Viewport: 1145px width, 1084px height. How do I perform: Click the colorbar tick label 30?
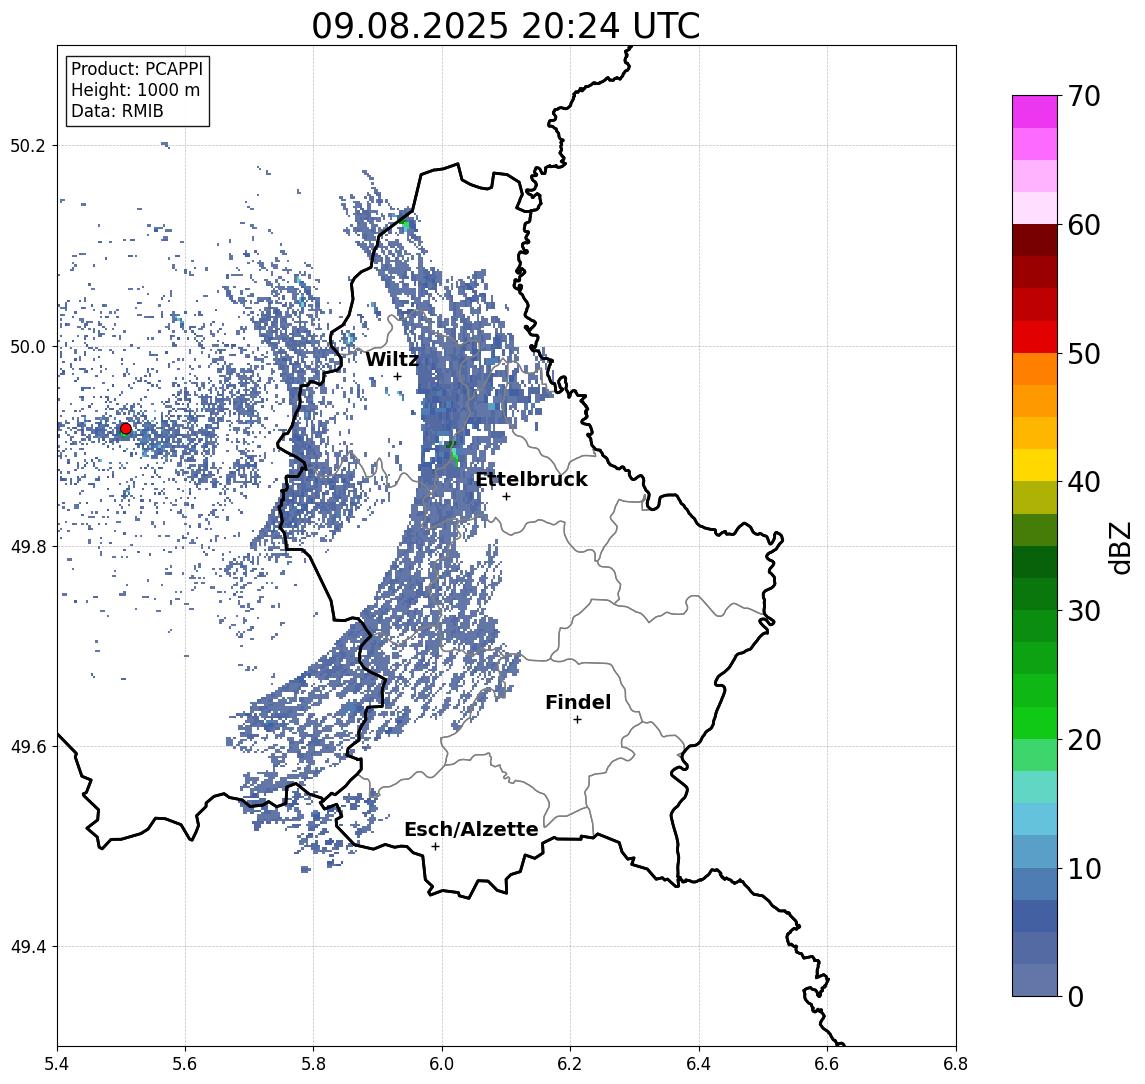1084,611
